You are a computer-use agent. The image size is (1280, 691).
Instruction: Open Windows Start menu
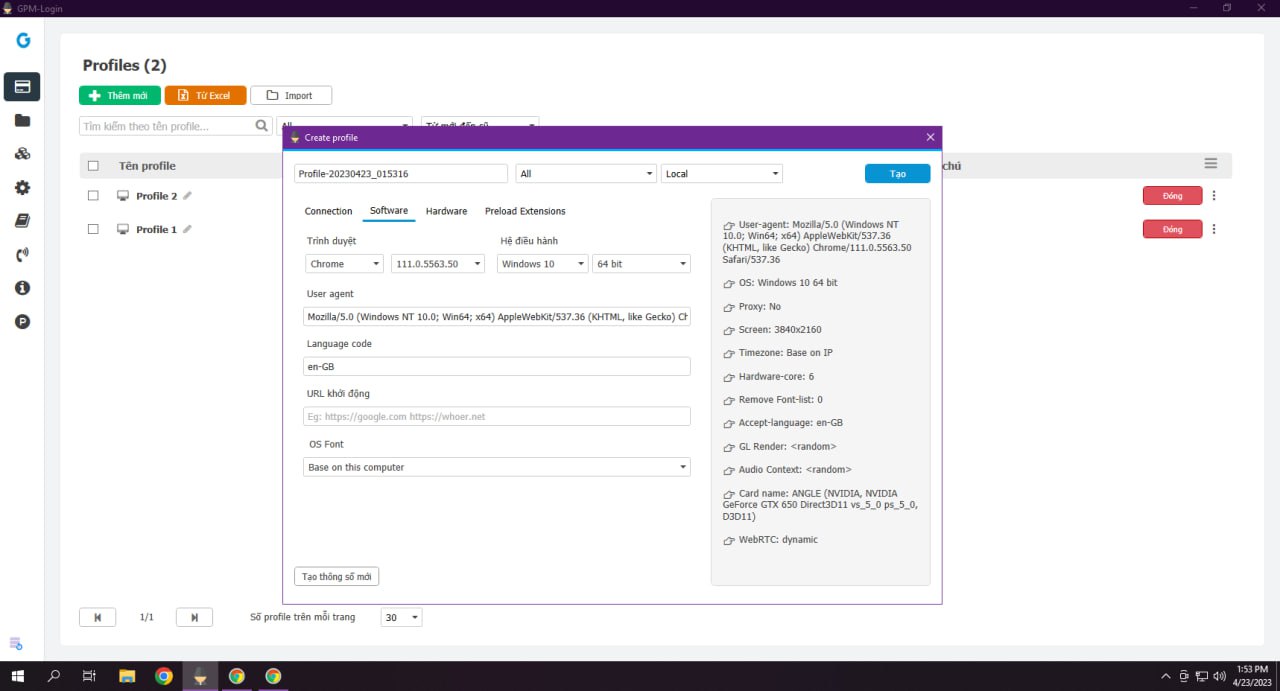click(x=18, y=676)
